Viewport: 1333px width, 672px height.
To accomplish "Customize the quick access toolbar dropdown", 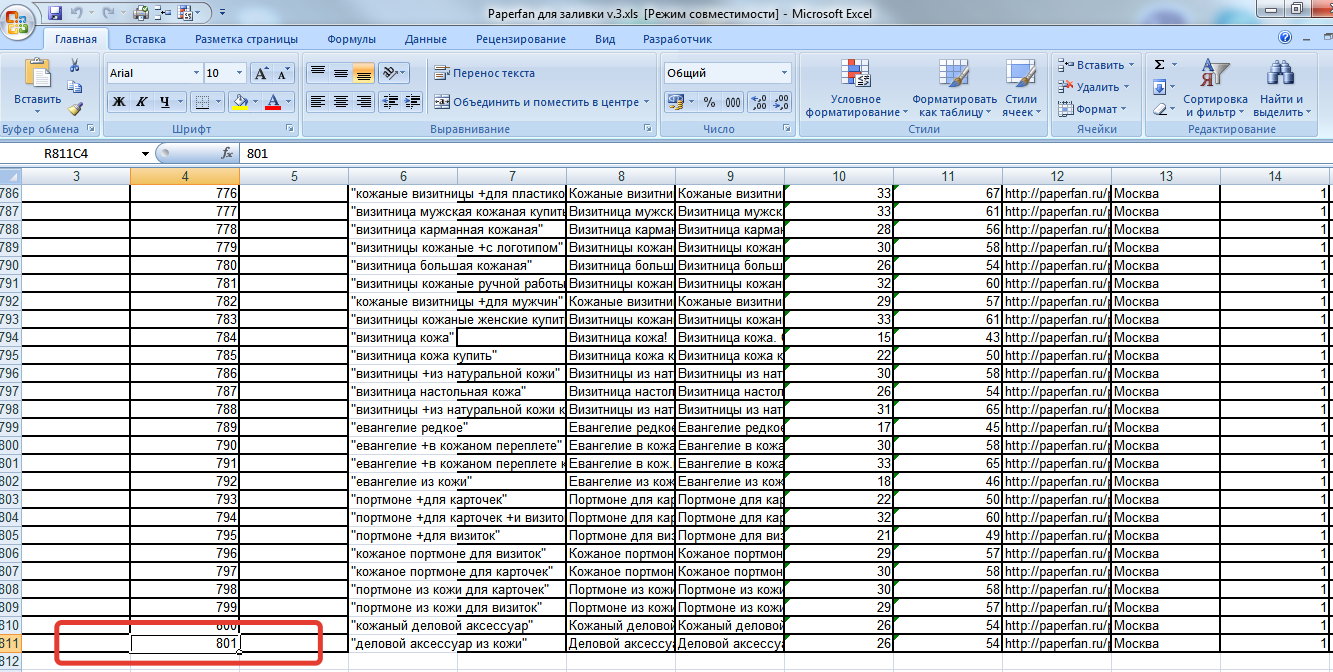I will (x=221, y=13).
